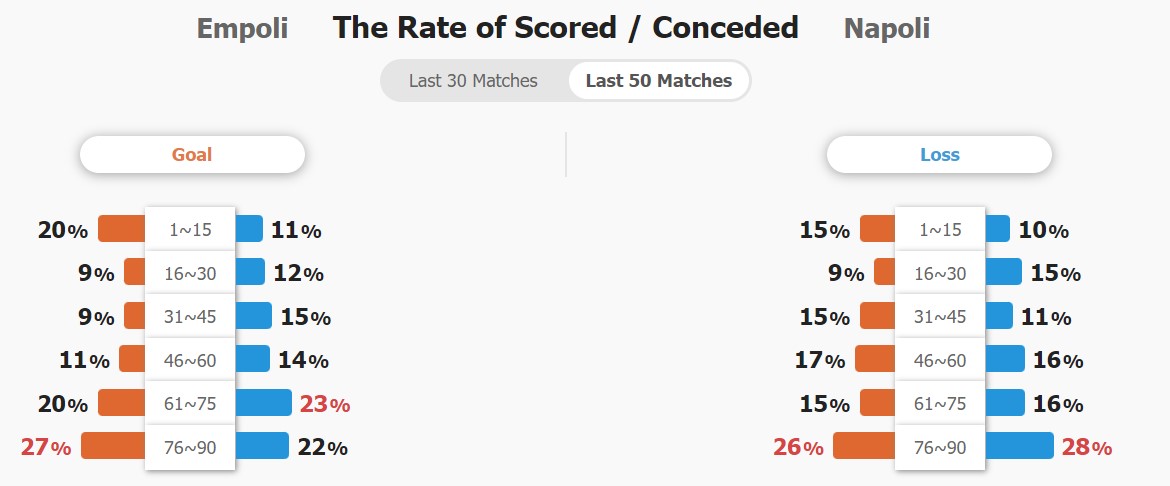
Task: Click Goal panel's 76~90 minute label
Action: [x=190, y=447]
